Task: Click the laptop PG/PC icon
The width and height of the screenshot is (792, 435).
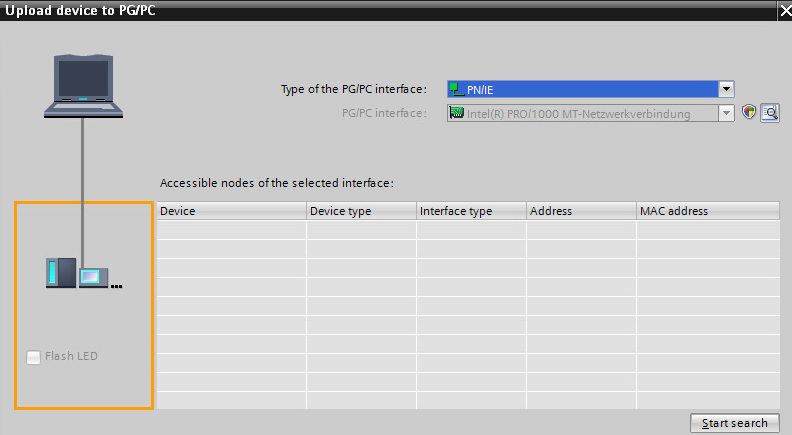Action: coord(81,88)
